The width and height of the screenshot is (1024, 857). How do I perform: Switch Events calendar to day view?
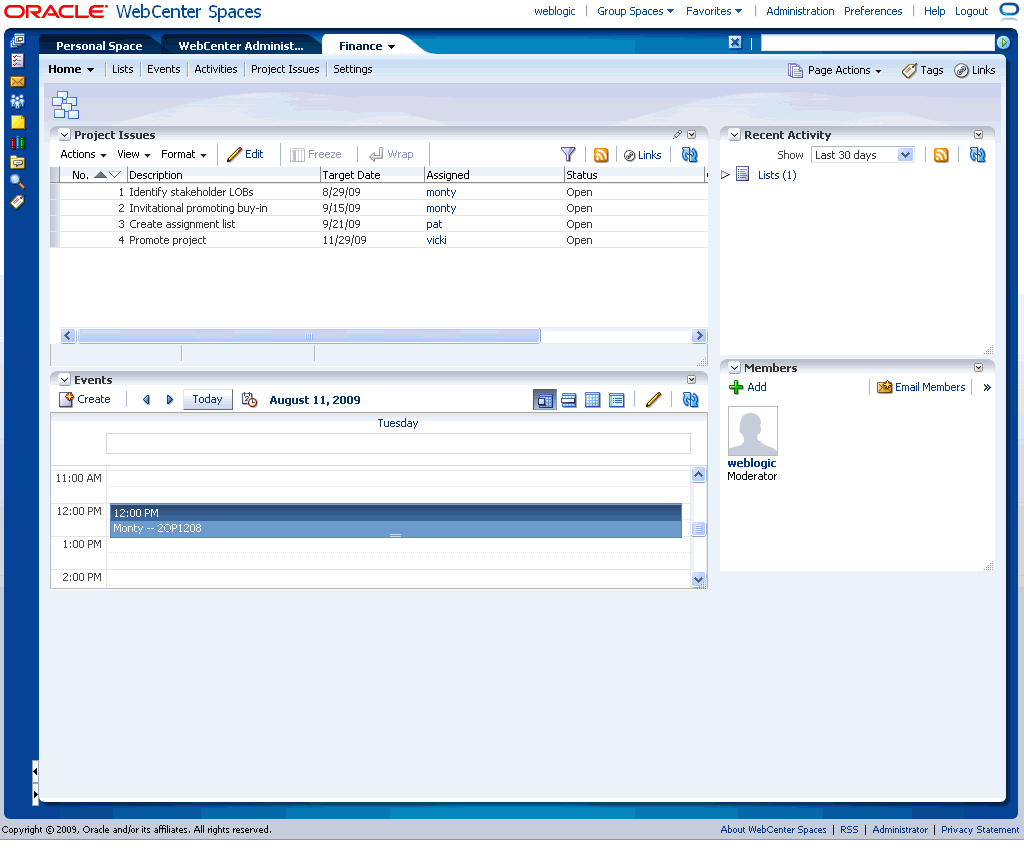coord(545,400)
